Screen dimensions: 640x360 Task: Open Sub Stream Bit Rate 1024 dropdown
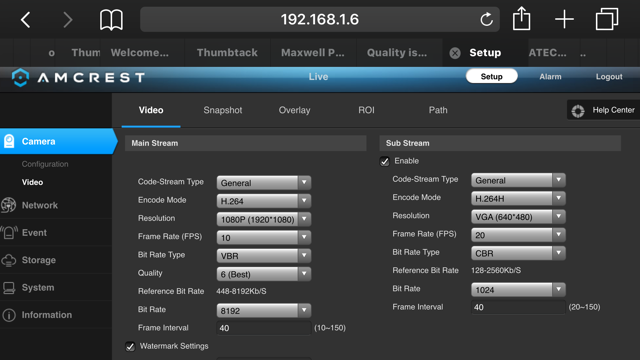518,289
